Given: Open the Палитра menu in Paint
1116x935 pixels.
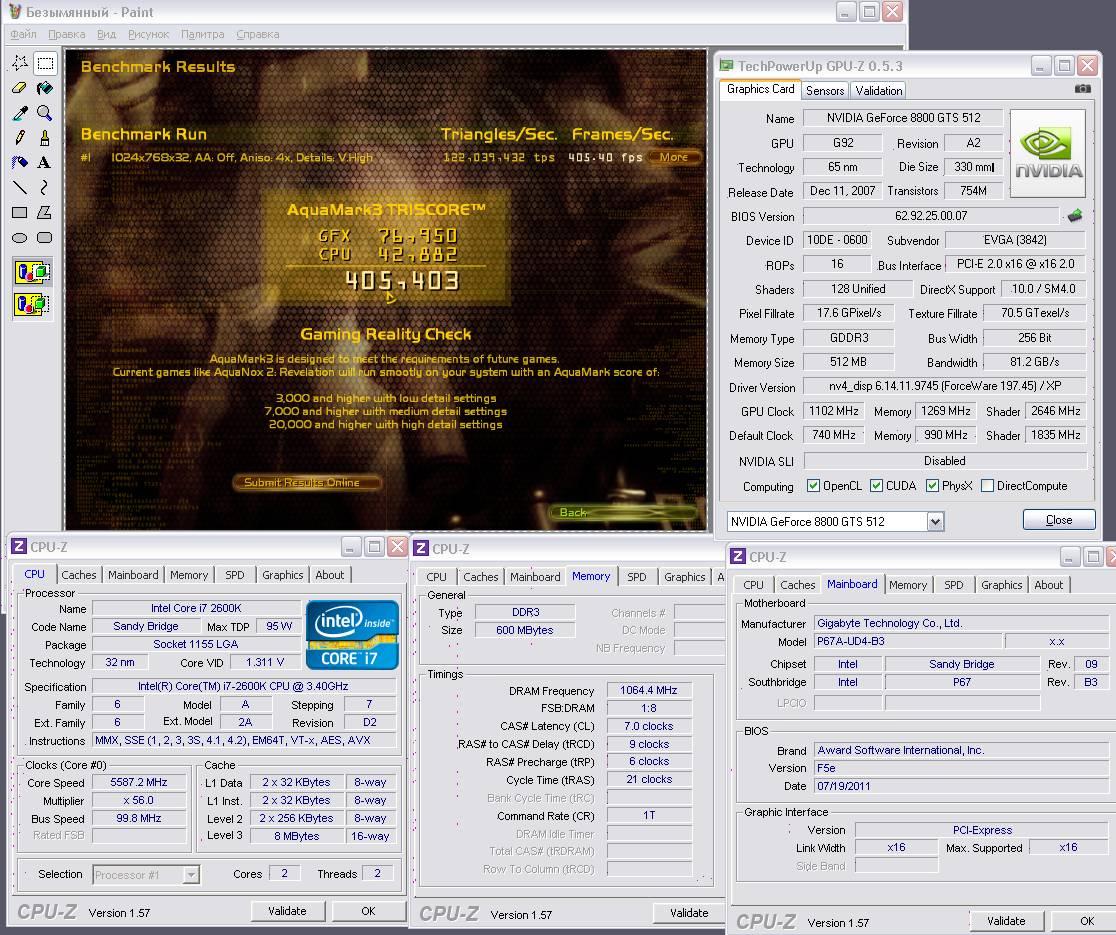Looking at the screenshot, I should pyautogui.click(x=202, y=34).
